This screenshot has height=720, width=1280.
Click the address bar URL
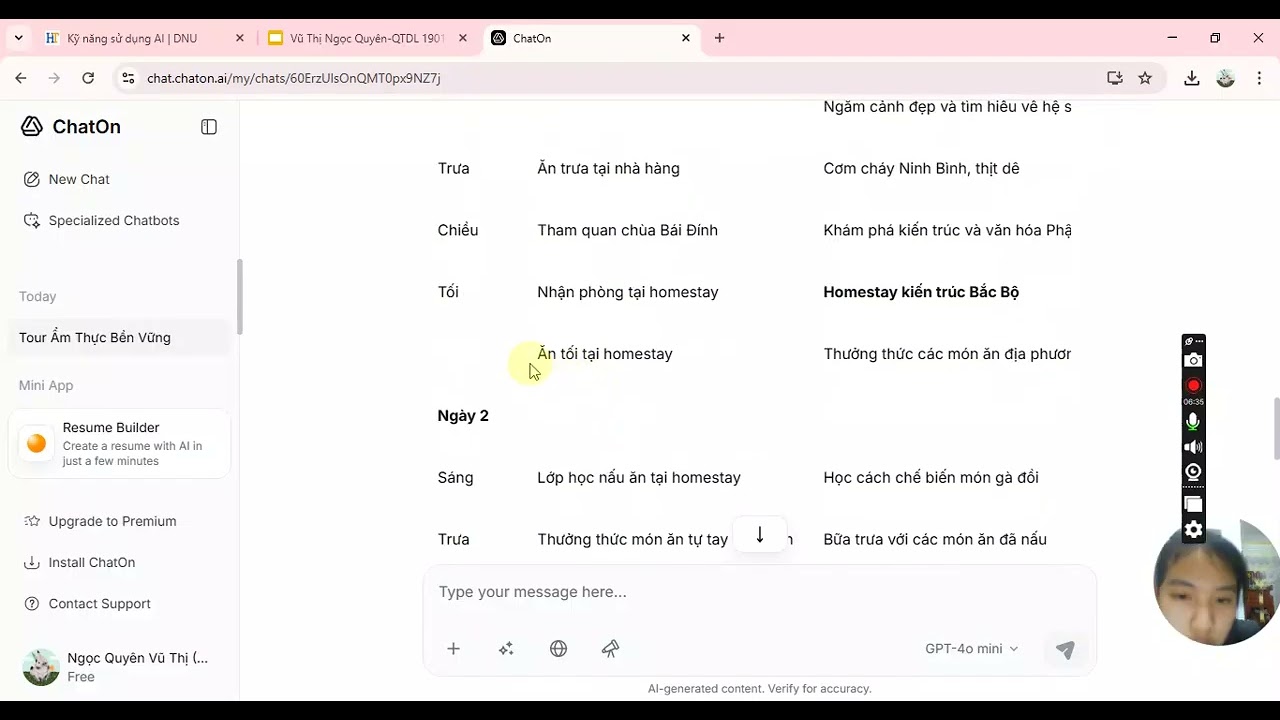[293, 78]
